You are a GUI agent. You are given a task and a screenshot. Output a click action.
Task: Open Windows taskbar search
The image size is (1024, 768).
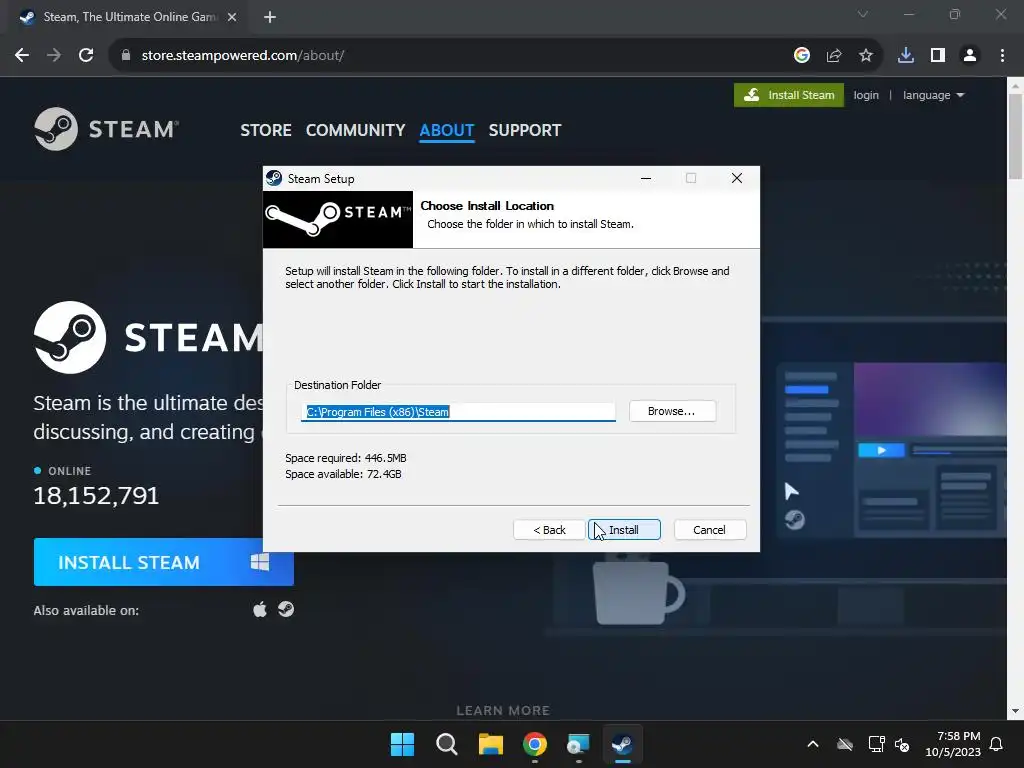pyautogui.click(x=447, y=744)
